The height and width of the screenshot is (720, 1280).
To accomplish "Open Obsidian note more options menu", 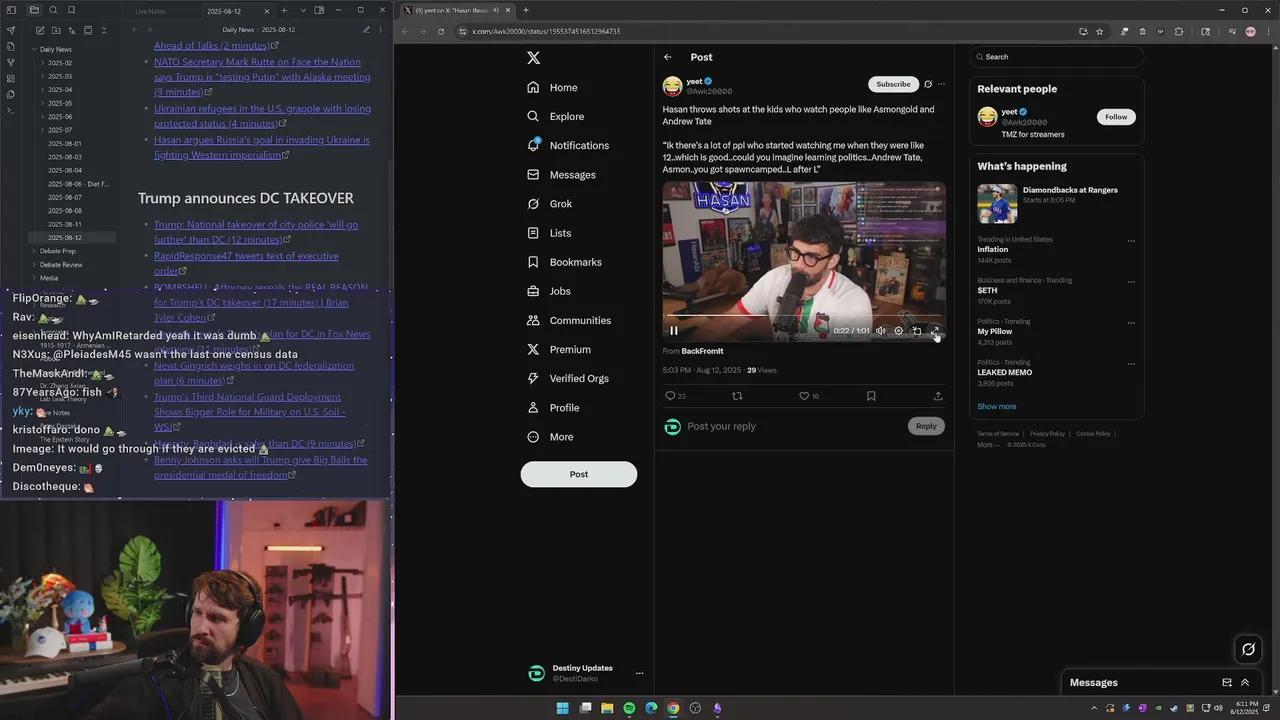I will tap(381, 30).
